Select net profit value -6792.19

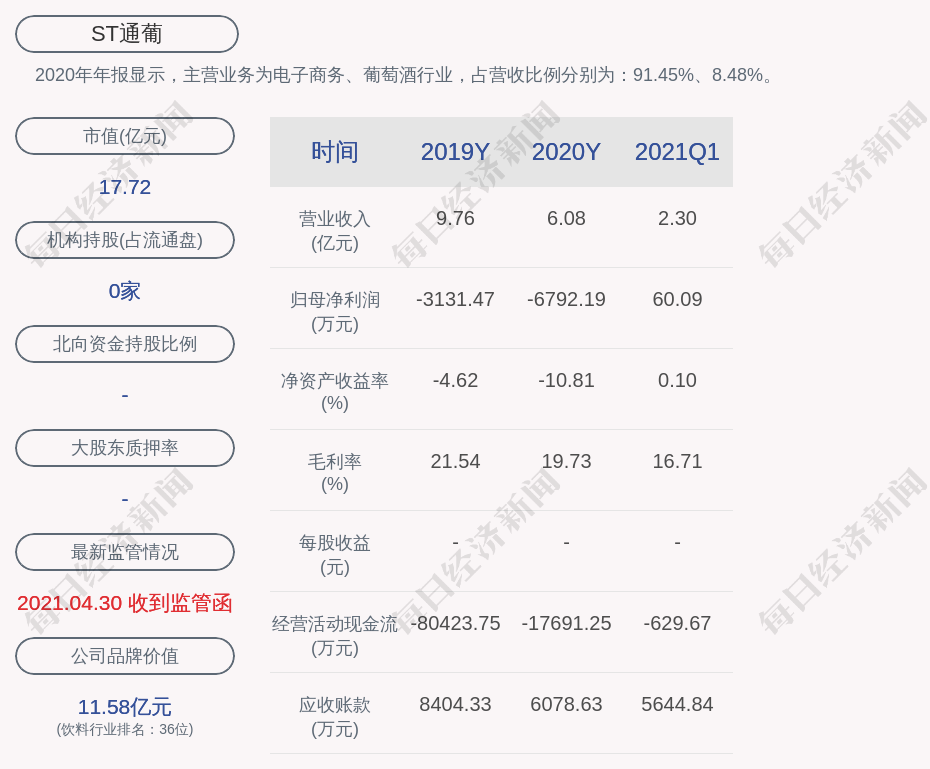(x=566, y=299)
